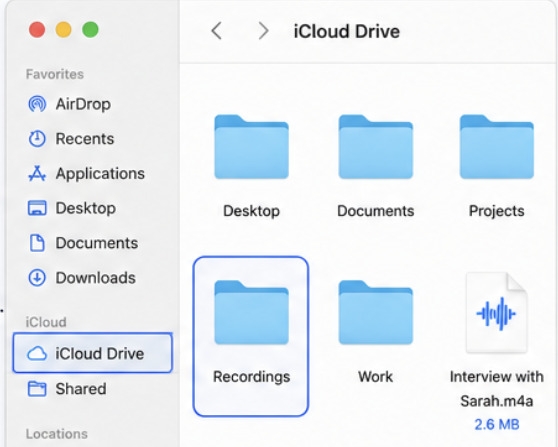Open the Downloads sidebar location
This screenshot has height=447, width=558.
pyautogui.click(x=82, y=278)
